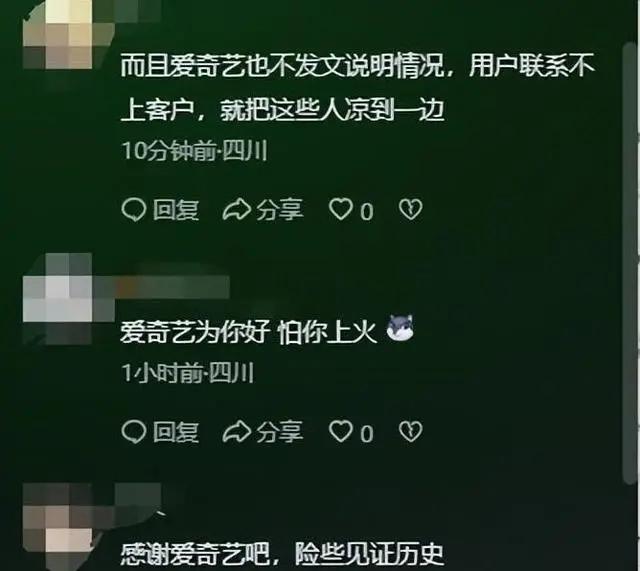This screenshot has width=640, height=571.
Task: Open the third commenter's avatar
Action: [61, 527]
